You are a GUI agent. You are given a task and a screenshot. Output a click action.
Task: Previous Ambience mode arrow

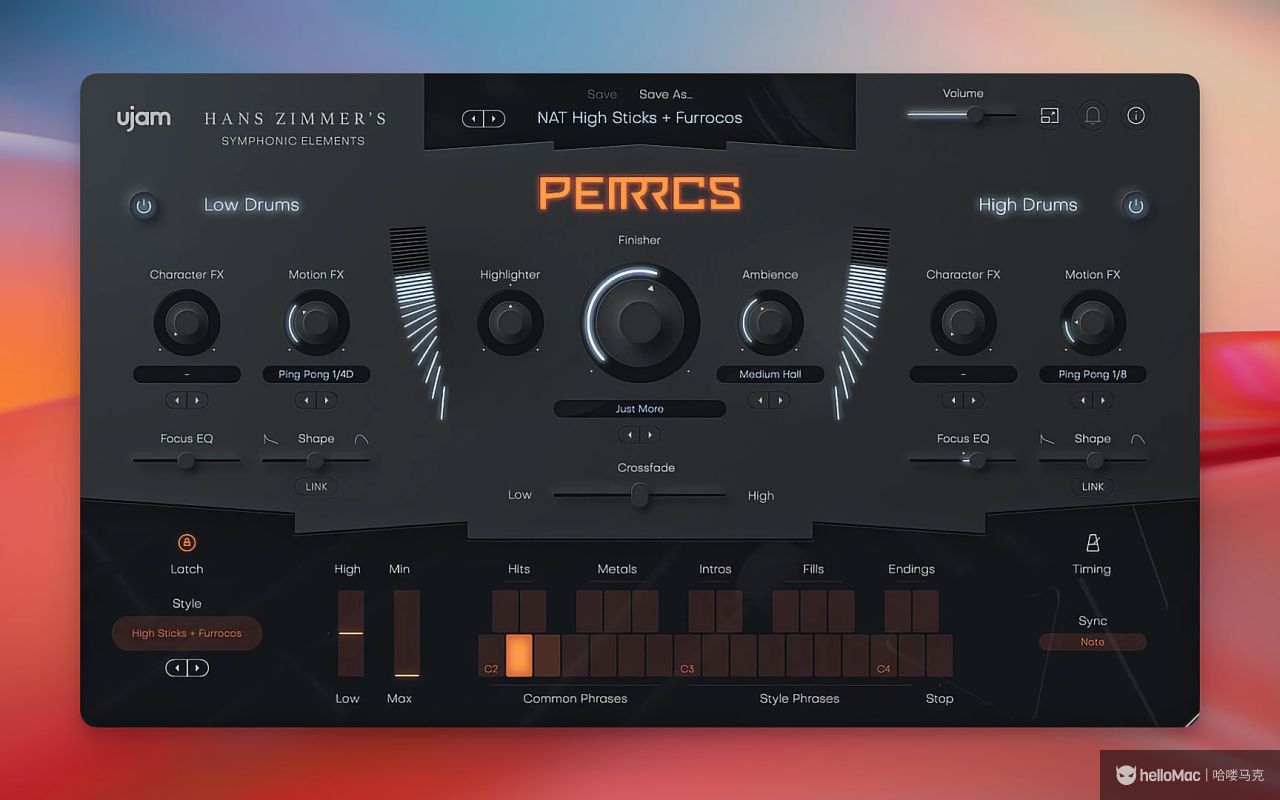tap(759, 400)
